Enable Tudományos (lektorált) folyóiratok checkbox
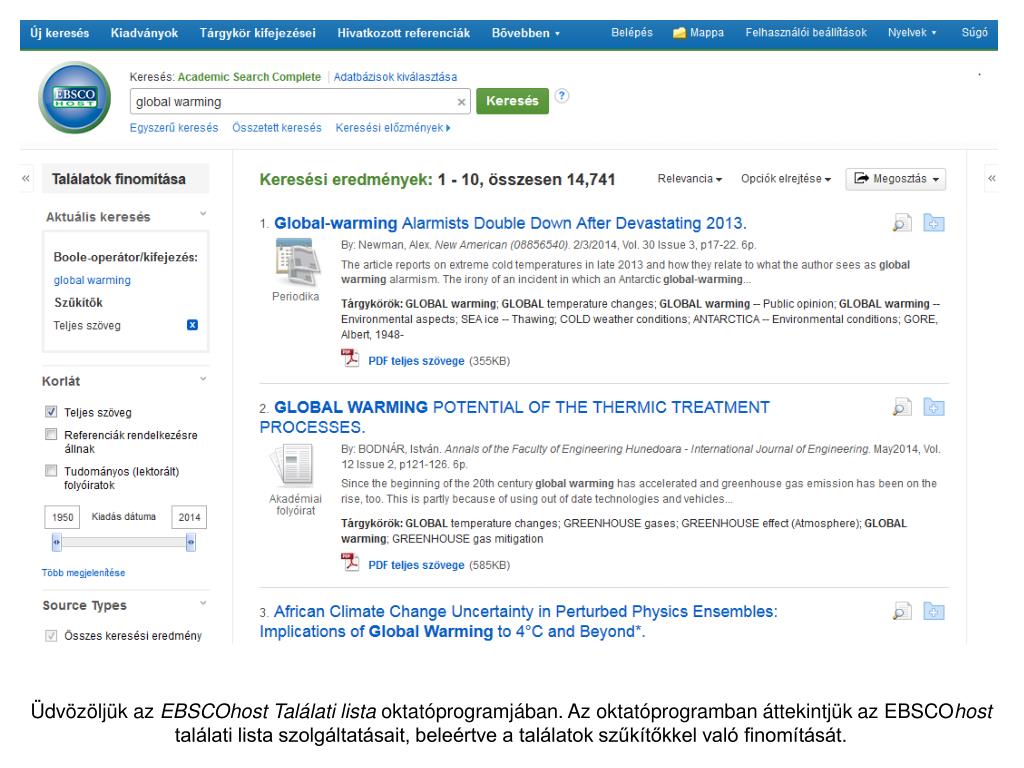 click(51, 470)
